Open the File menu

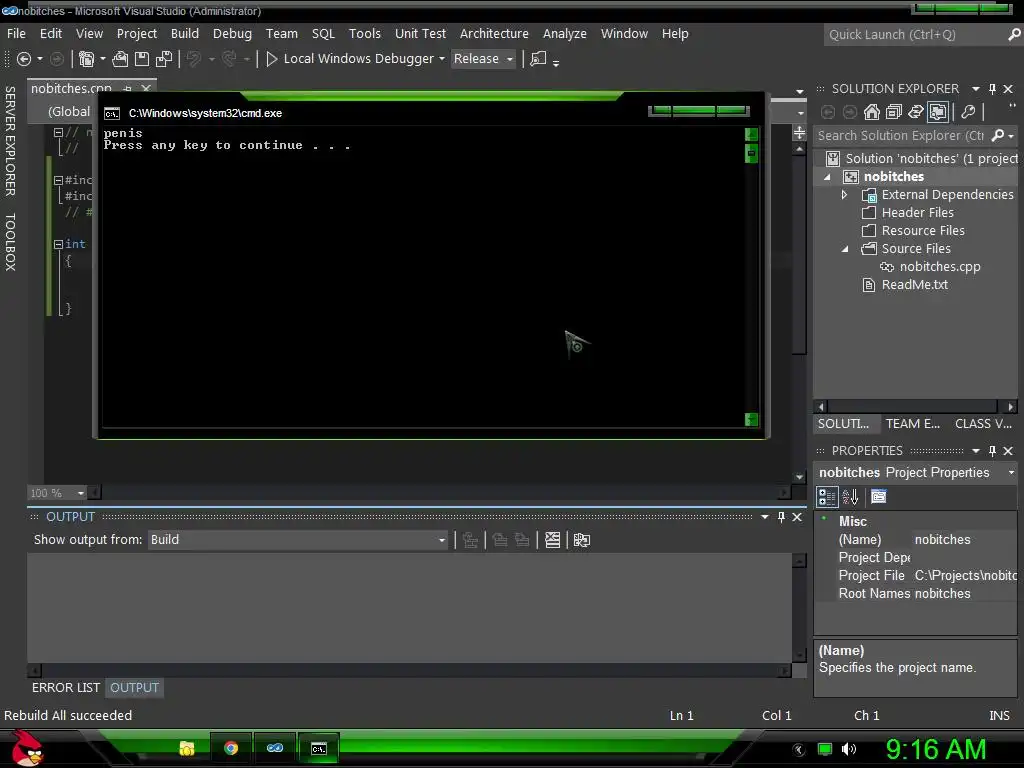click(x=16, y=33)
